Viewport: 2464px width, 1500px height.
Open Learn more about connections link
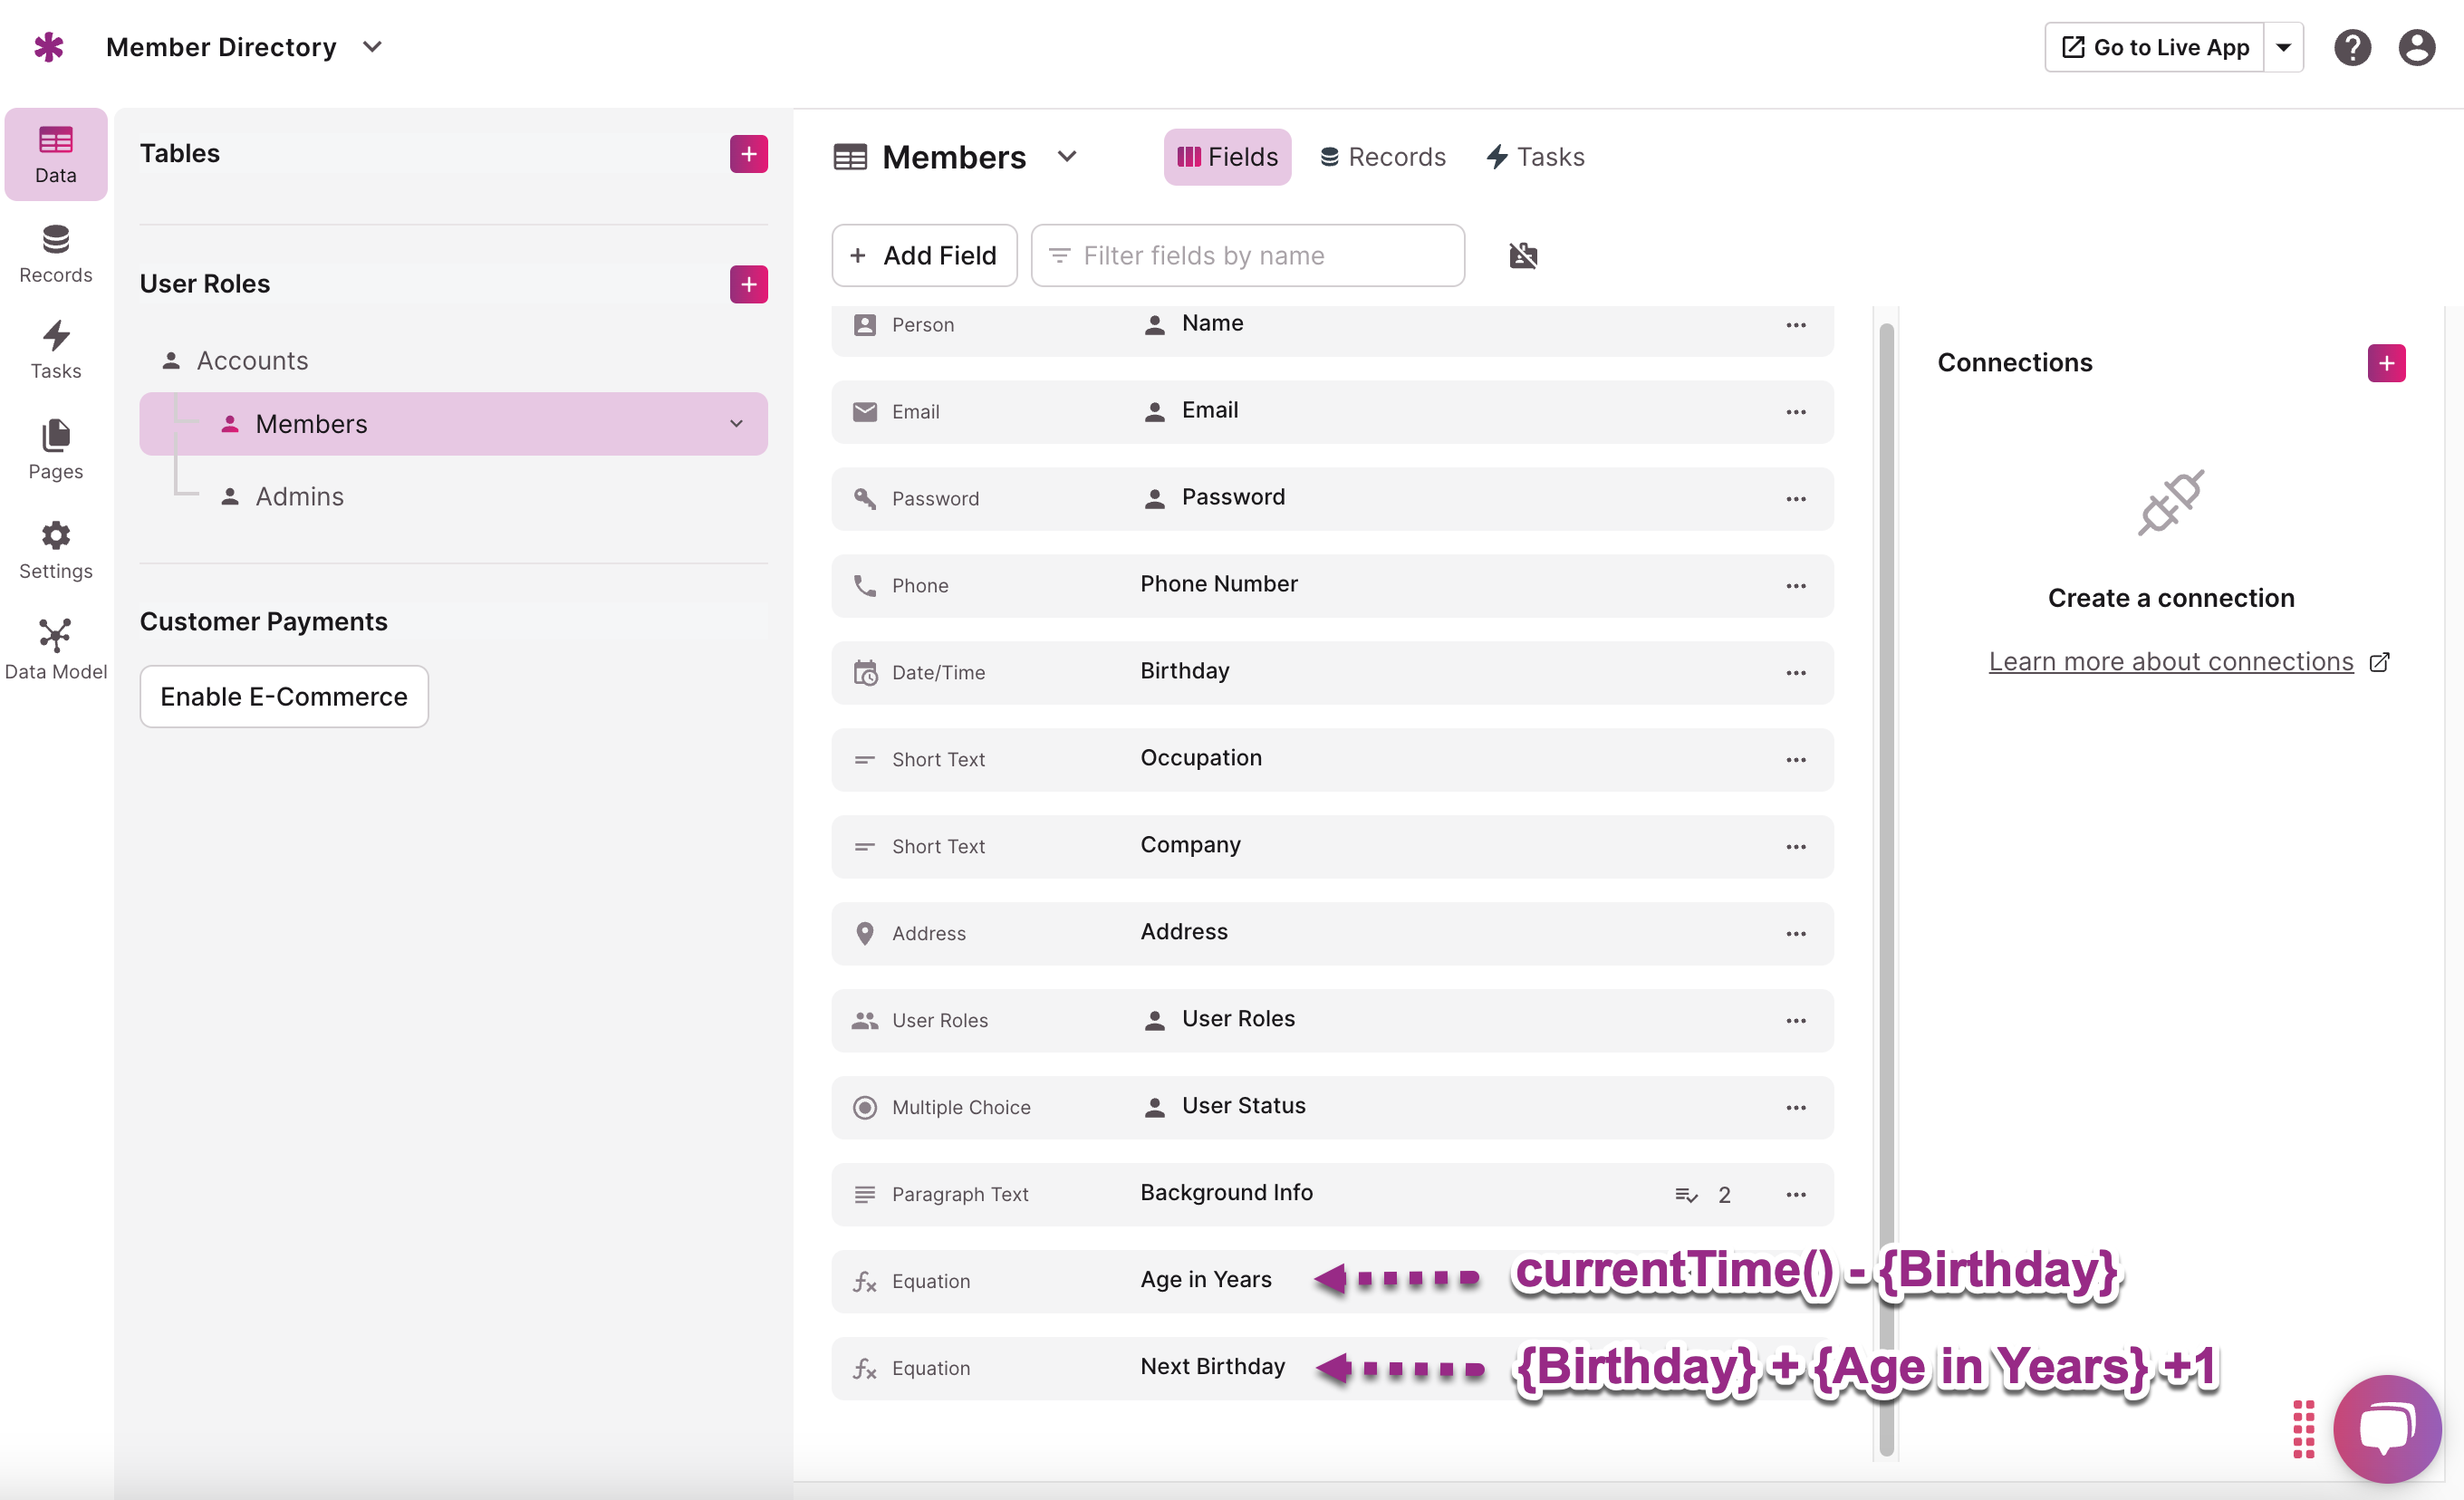coord(2170,662)
